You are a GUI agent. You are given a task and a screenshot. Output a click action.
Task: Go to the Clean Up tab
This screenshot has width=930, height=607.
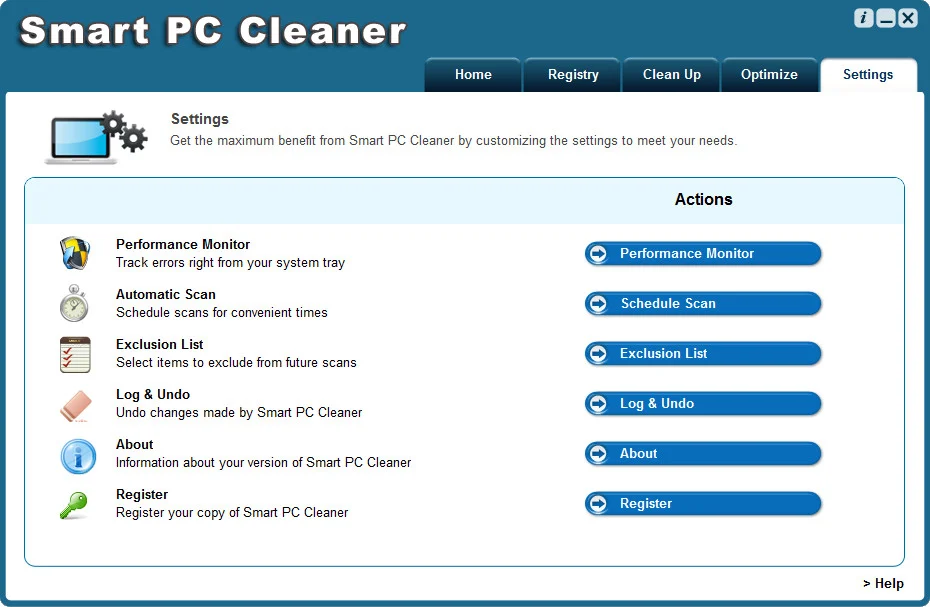tap(671, 75)
